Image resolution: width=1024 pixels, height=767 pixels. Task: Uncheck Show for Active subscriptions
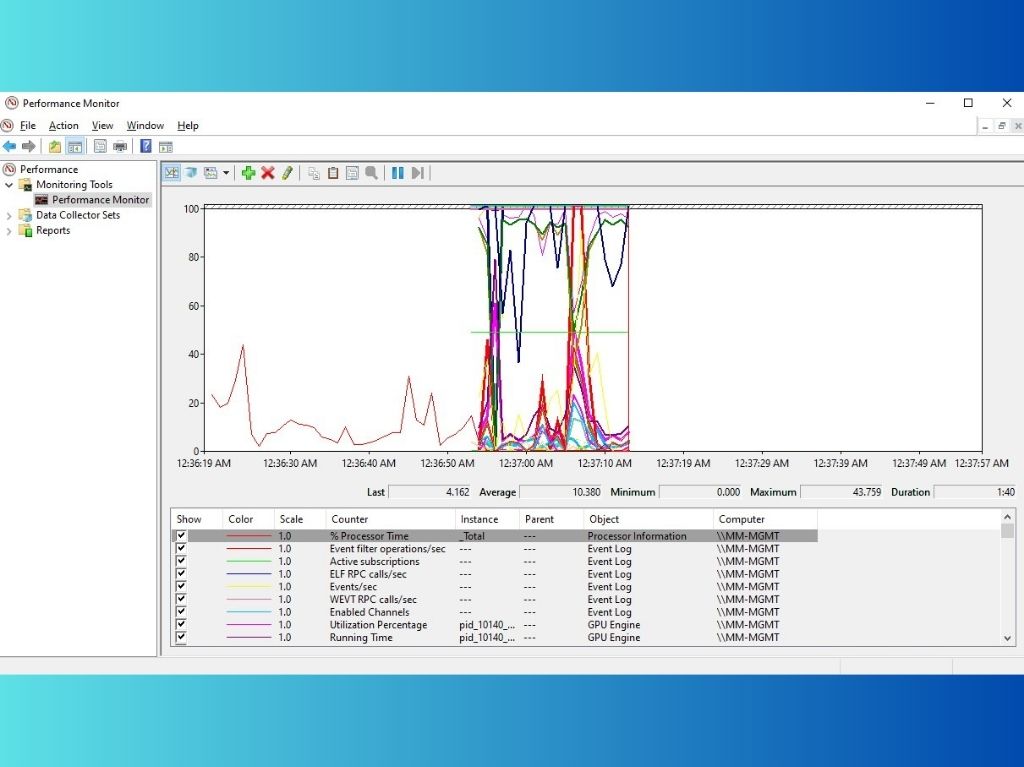181,561
